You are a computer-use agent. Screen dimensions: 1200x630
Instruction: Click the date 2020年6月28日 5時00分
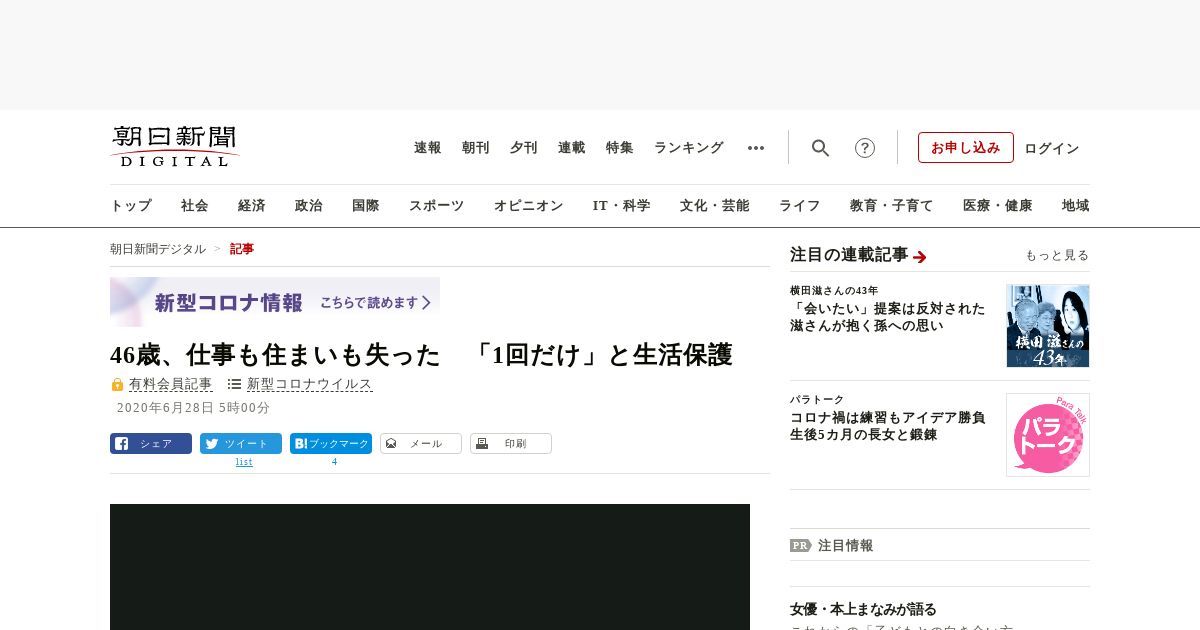click(194, 408)
